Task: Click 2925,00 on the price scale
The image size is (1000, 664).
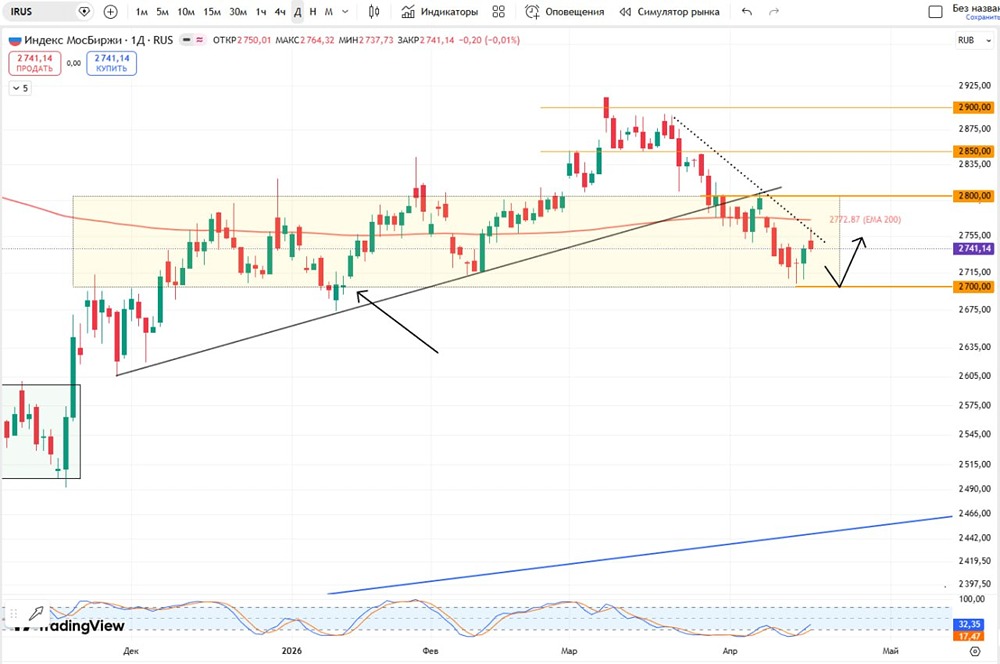Action: 974,85
